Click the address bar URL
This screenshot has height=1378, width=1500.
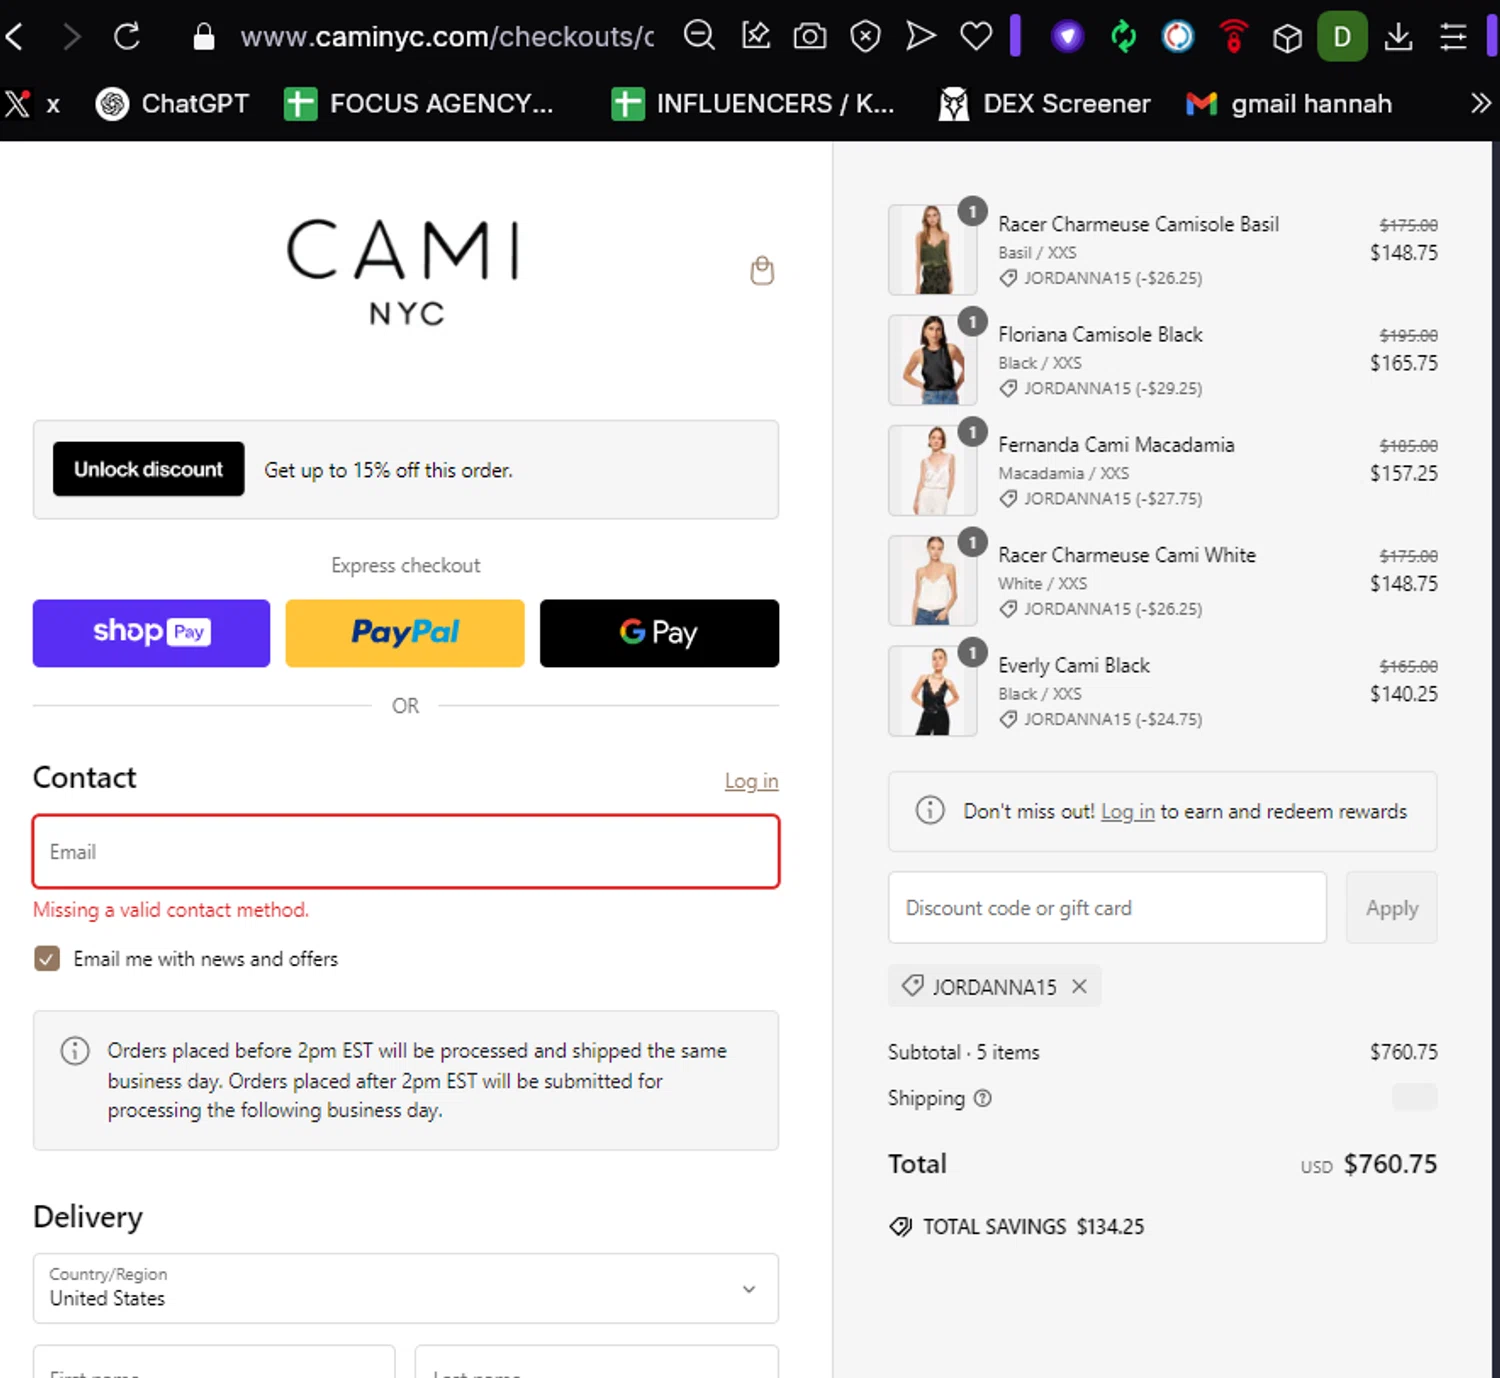[x=447, y=37]
